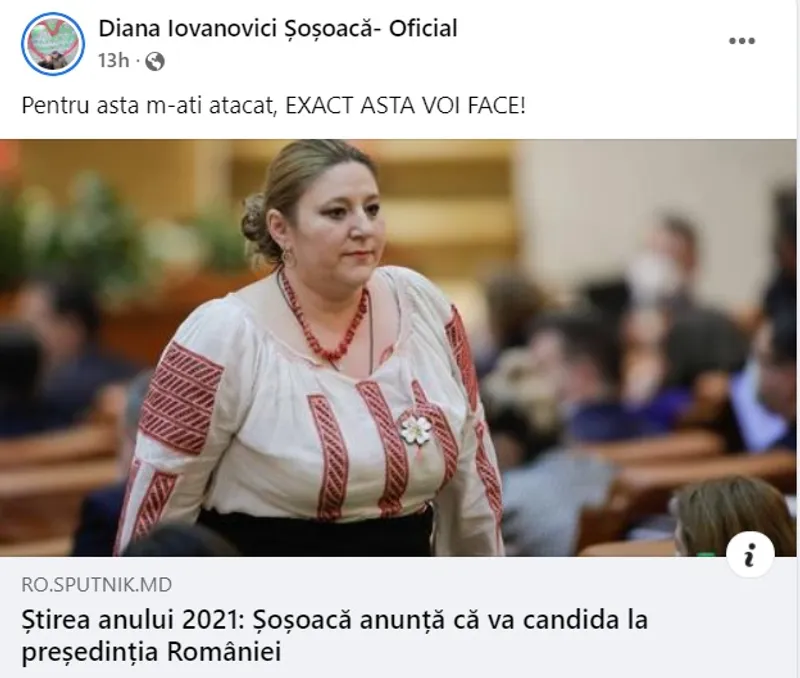Click the gray link card footer area

(398, 617)
